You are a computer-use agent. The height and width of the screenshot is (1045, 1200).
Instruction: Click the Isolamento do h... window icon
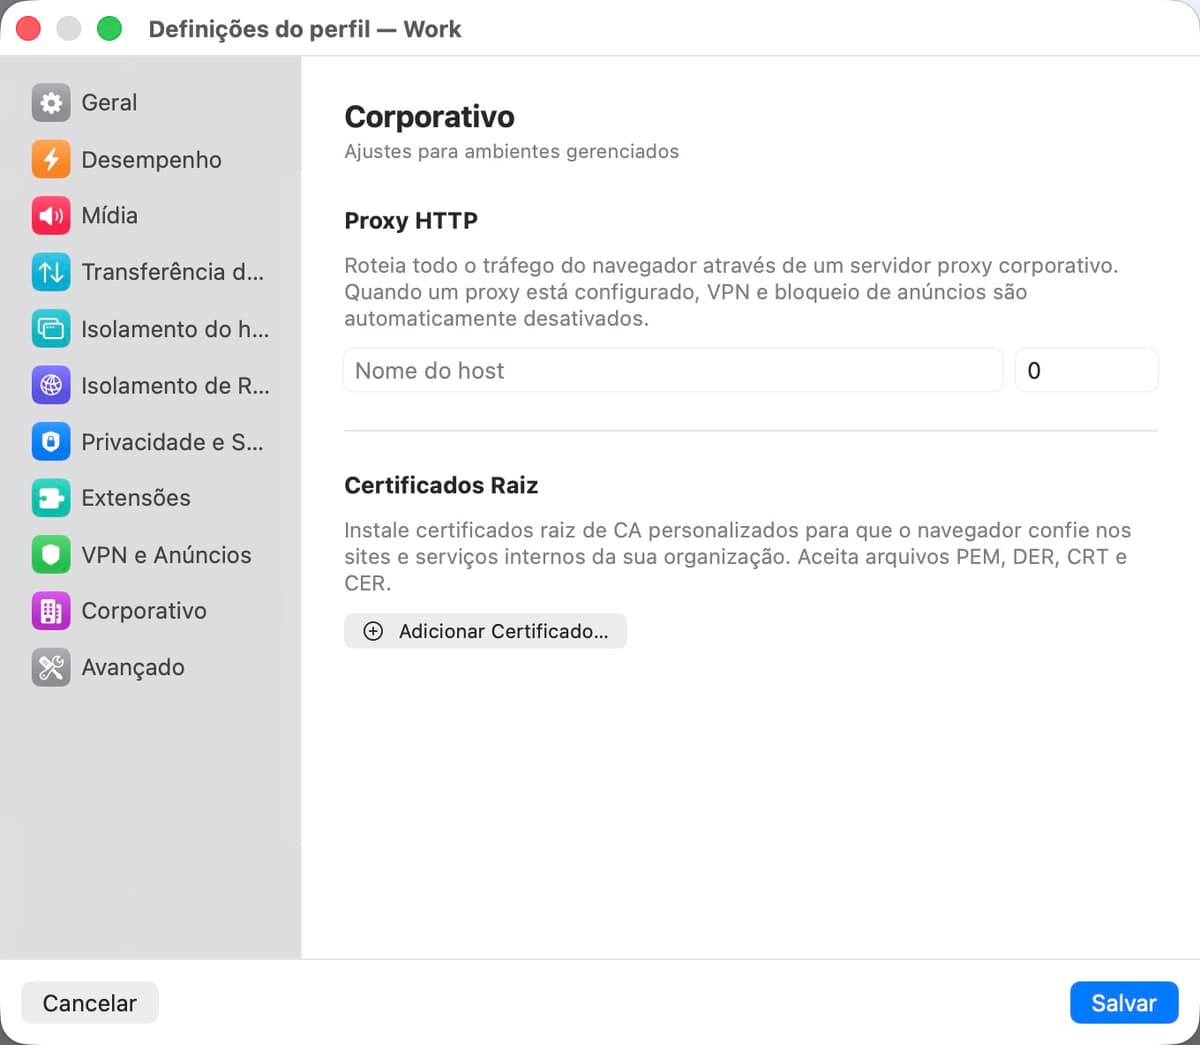[x=51, y=328]
